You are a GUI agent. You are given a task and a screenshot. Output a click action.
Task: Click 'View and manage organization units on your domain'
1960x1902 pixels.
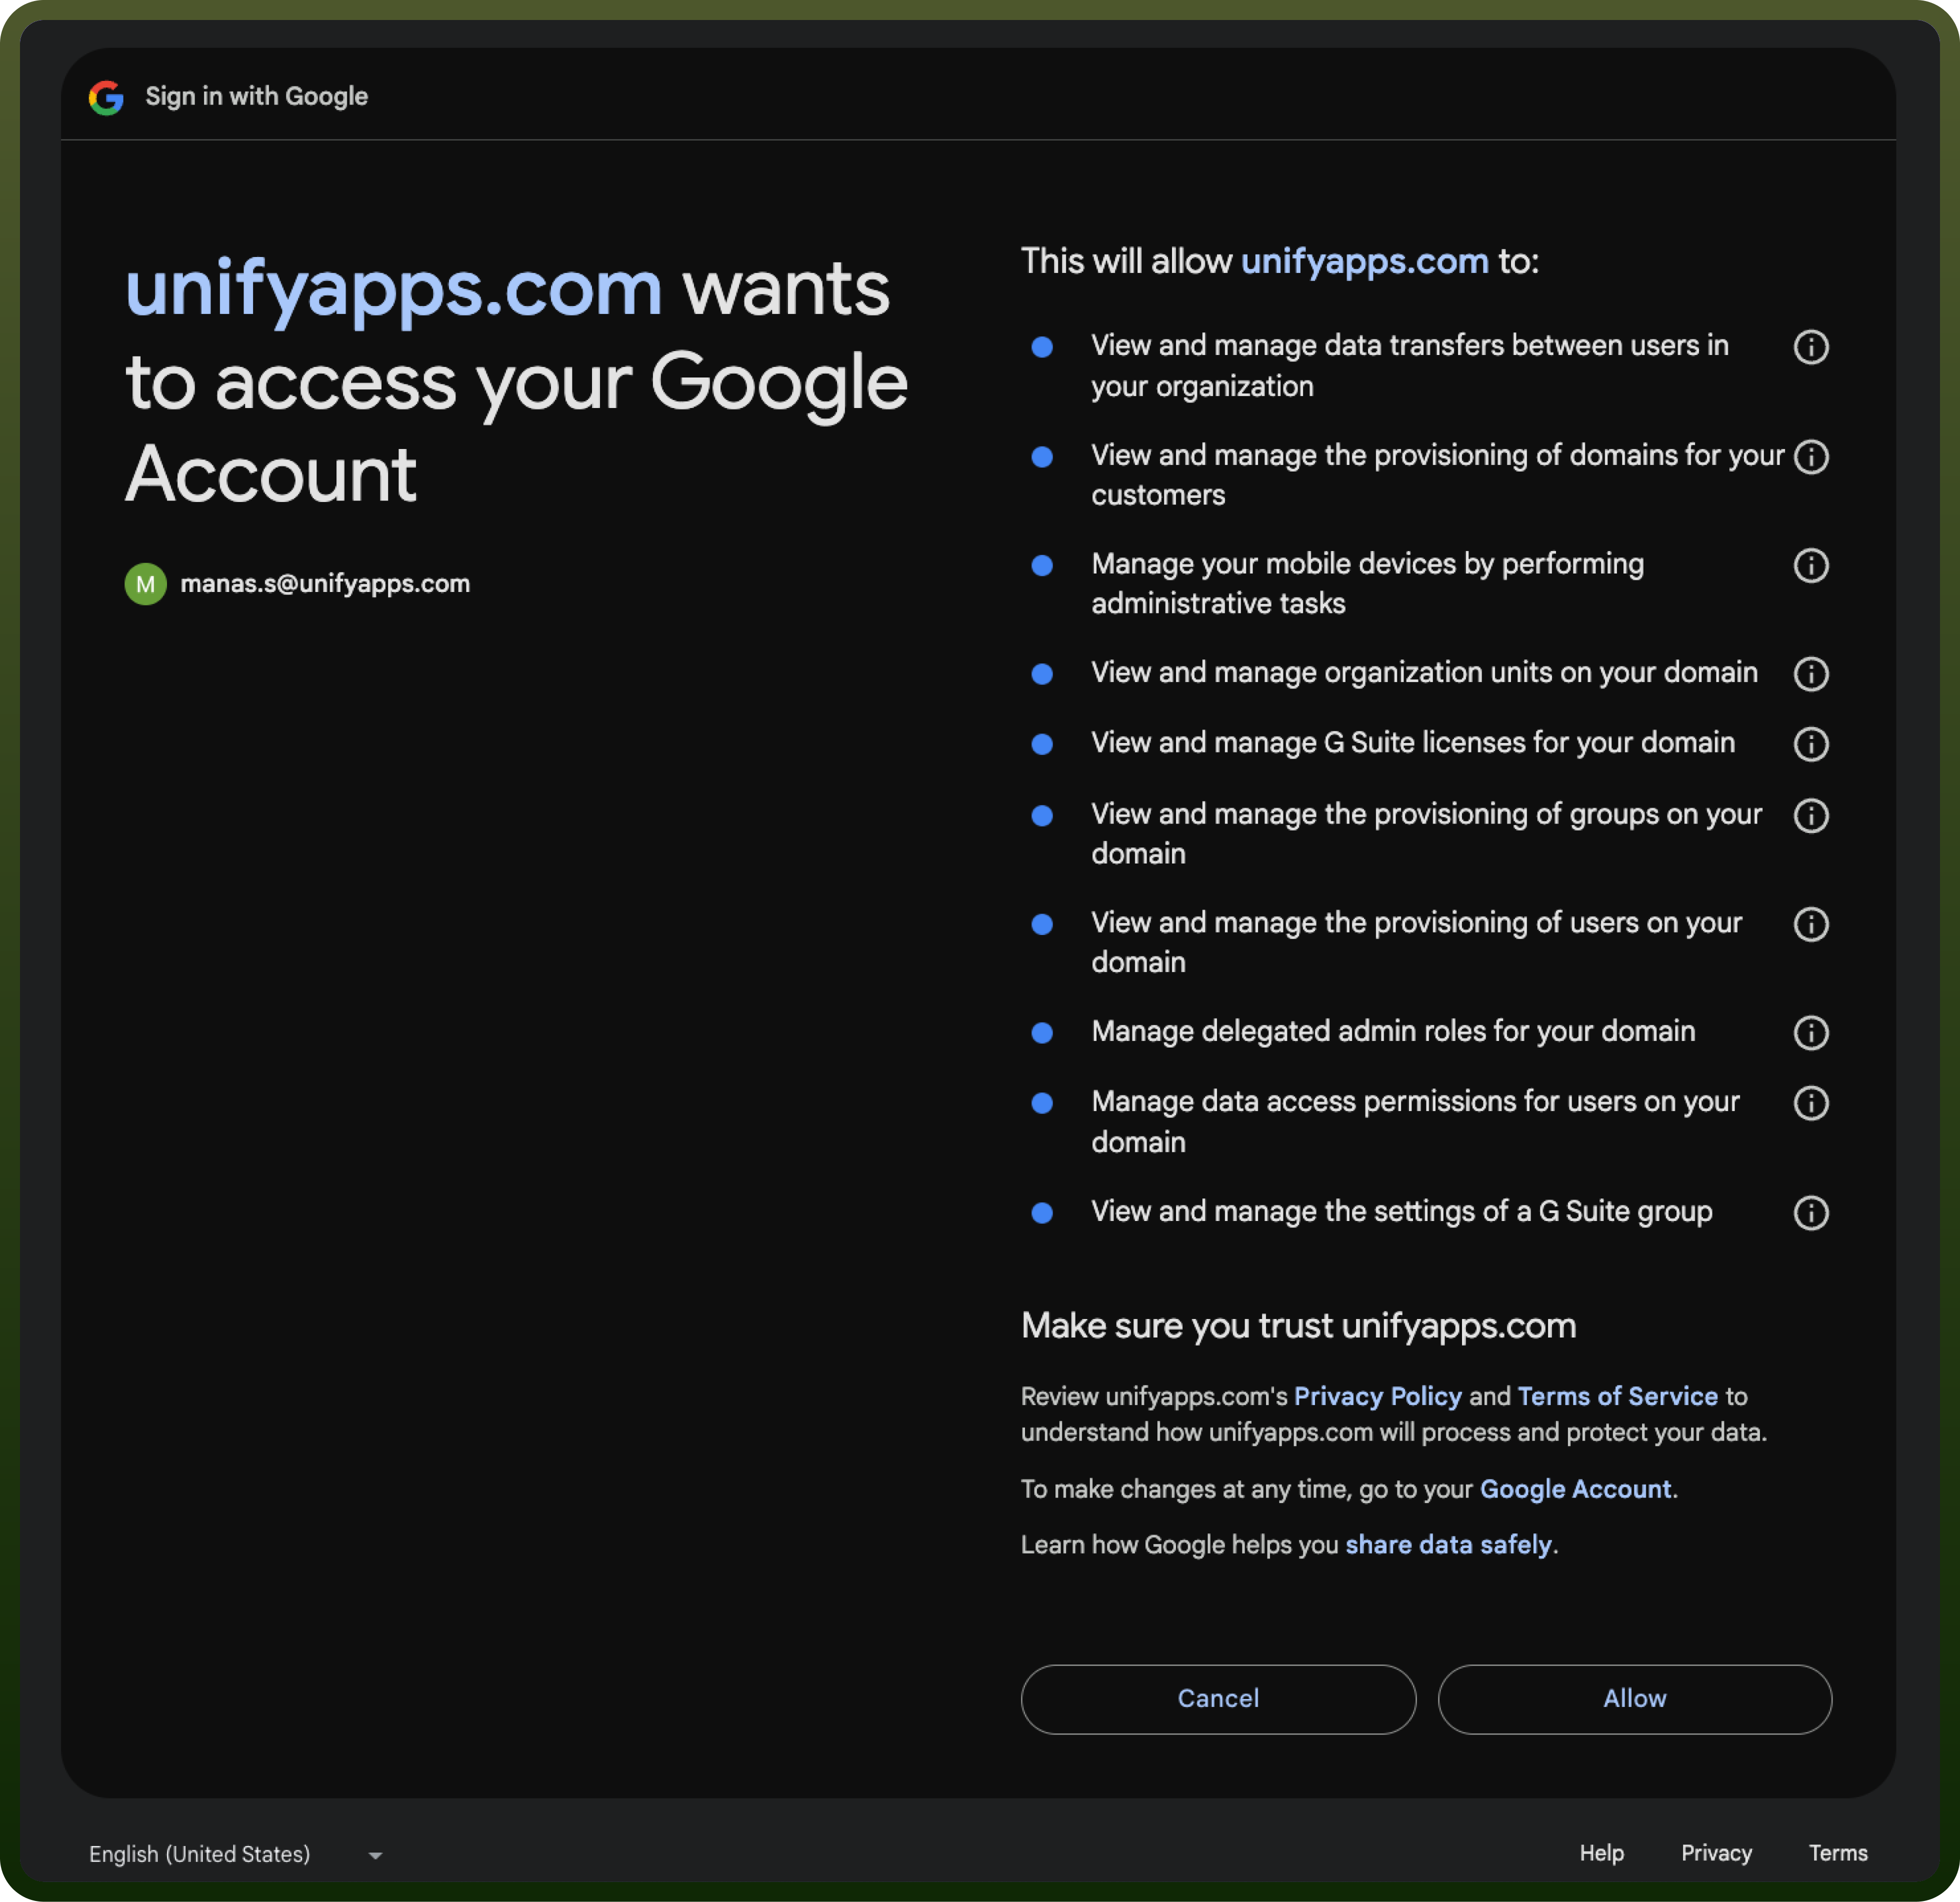pos(1424,672)
